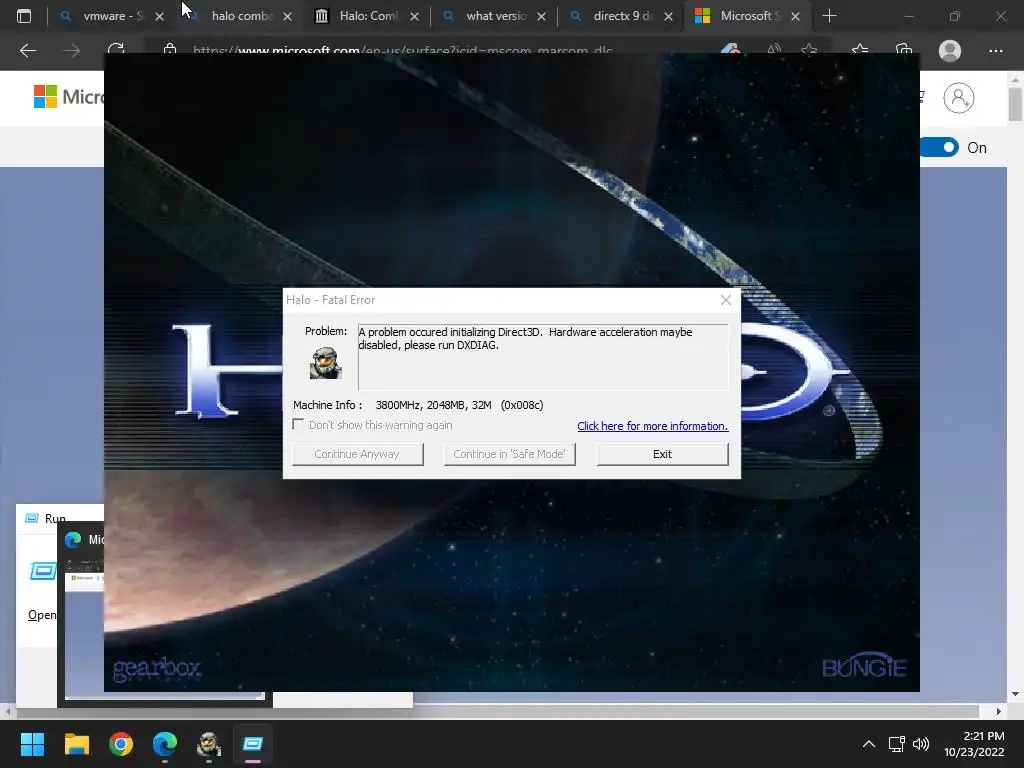The height and width of the screenshot is (768, 1024).
Task: Show hidden system tray icons
Action: [869, 744]
